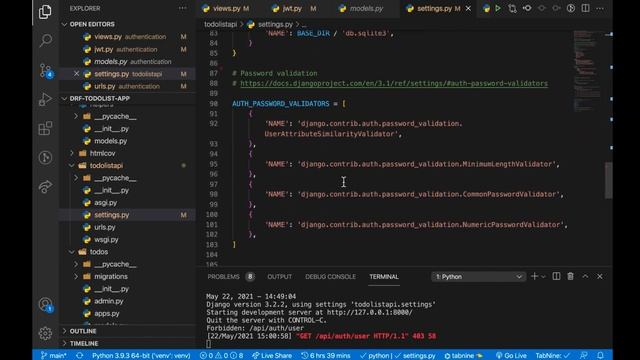Open urls.py authentication in Open Editors
This screenshot has width=640, height=360.
point(127,87)
